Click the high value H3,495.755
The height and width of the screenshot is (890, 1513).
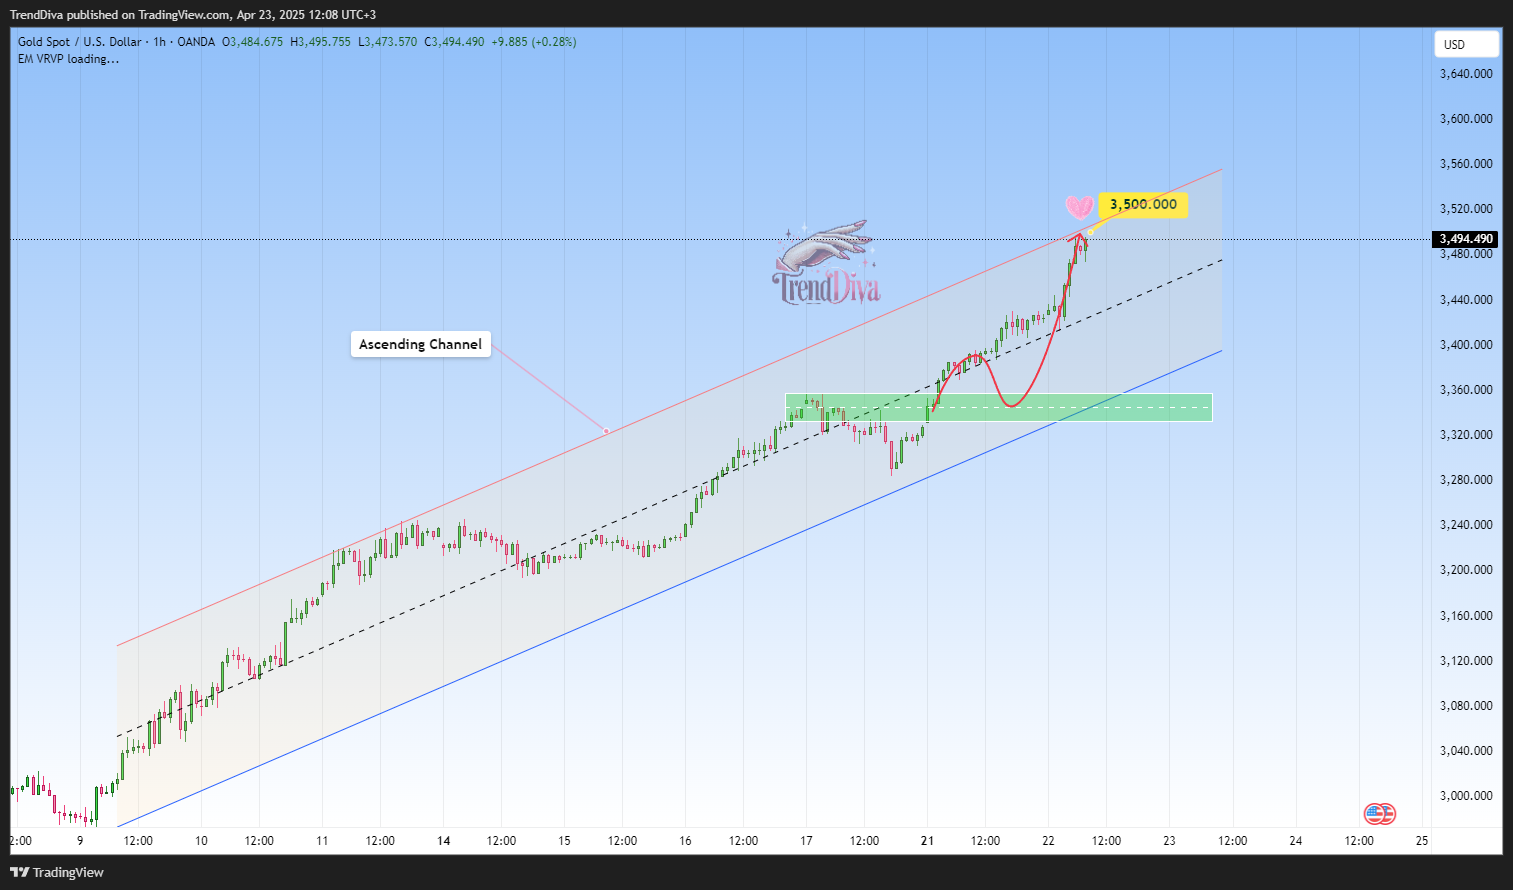pos(320,42)
